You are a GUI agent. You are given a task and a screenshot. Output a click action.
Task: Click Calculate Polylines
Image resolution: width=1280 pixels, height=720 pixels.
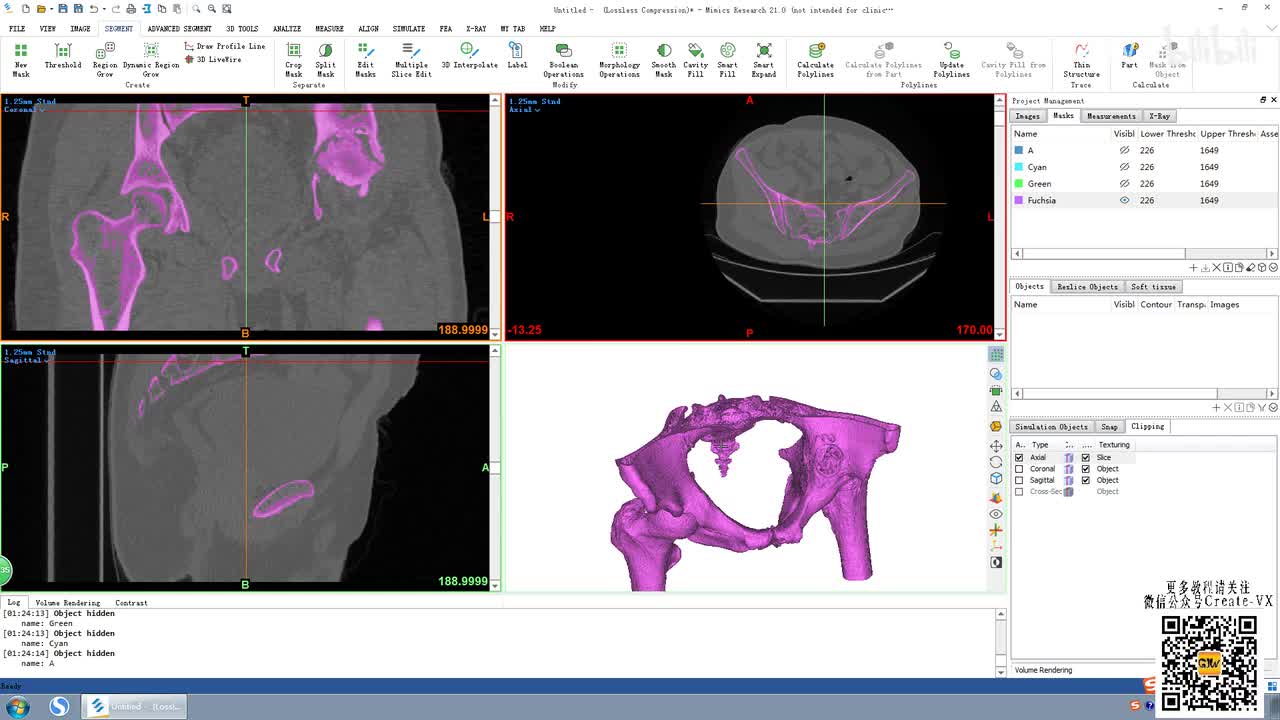815,59
